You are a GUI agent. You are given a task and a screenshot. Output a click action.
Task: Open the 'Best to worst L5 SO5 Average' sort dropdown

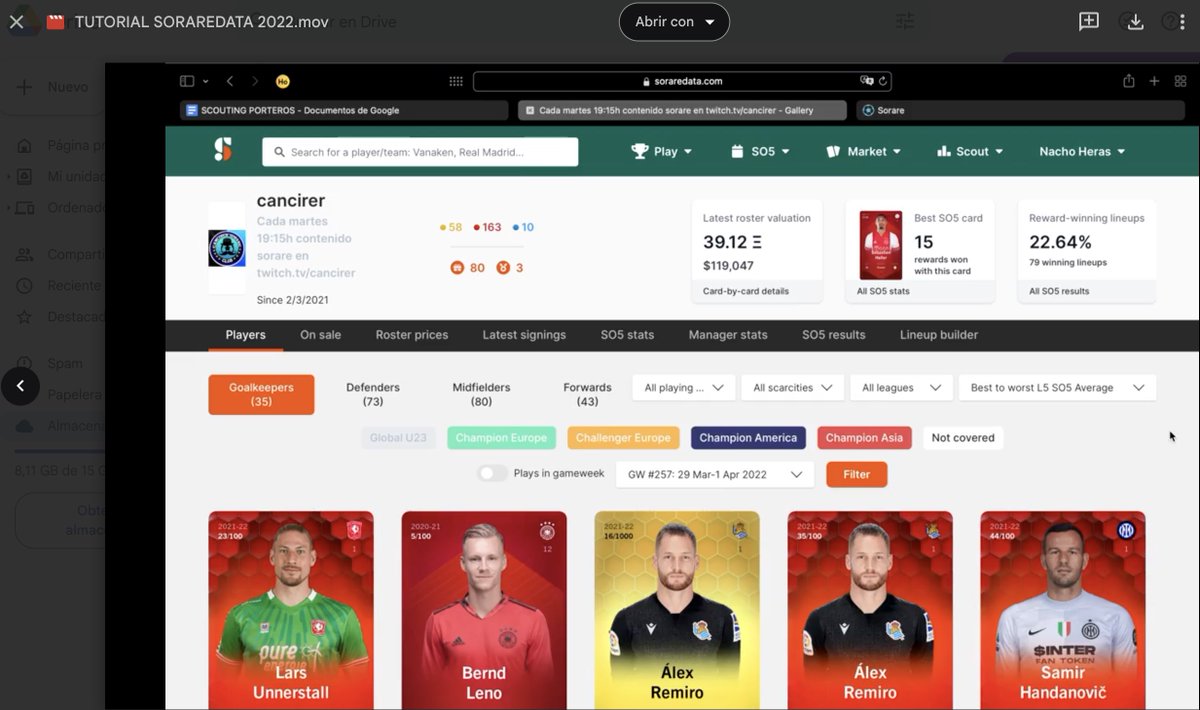pyautogui.click(x=1058, y=388)
